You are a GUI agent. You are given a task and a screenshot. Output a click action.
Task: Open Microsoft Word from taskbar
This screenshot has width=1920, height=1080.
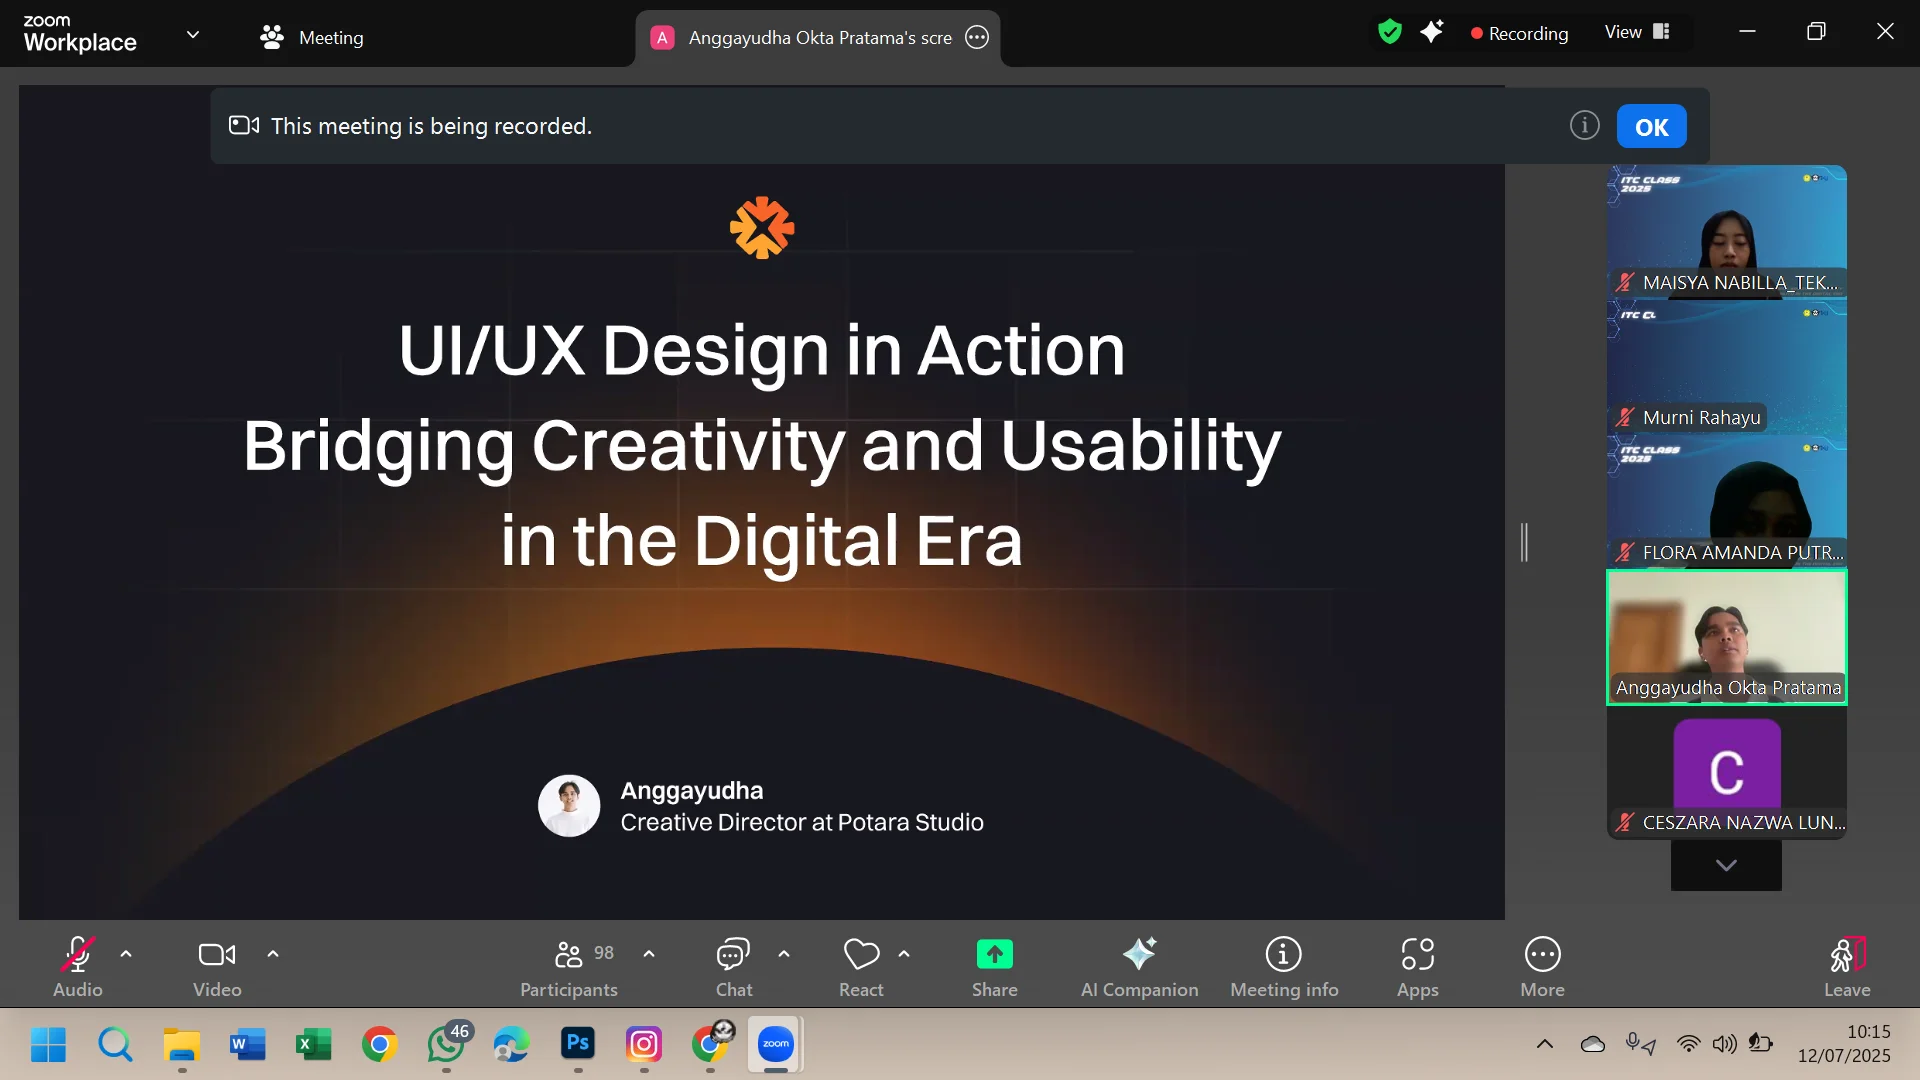click(x=247, y=1045)
